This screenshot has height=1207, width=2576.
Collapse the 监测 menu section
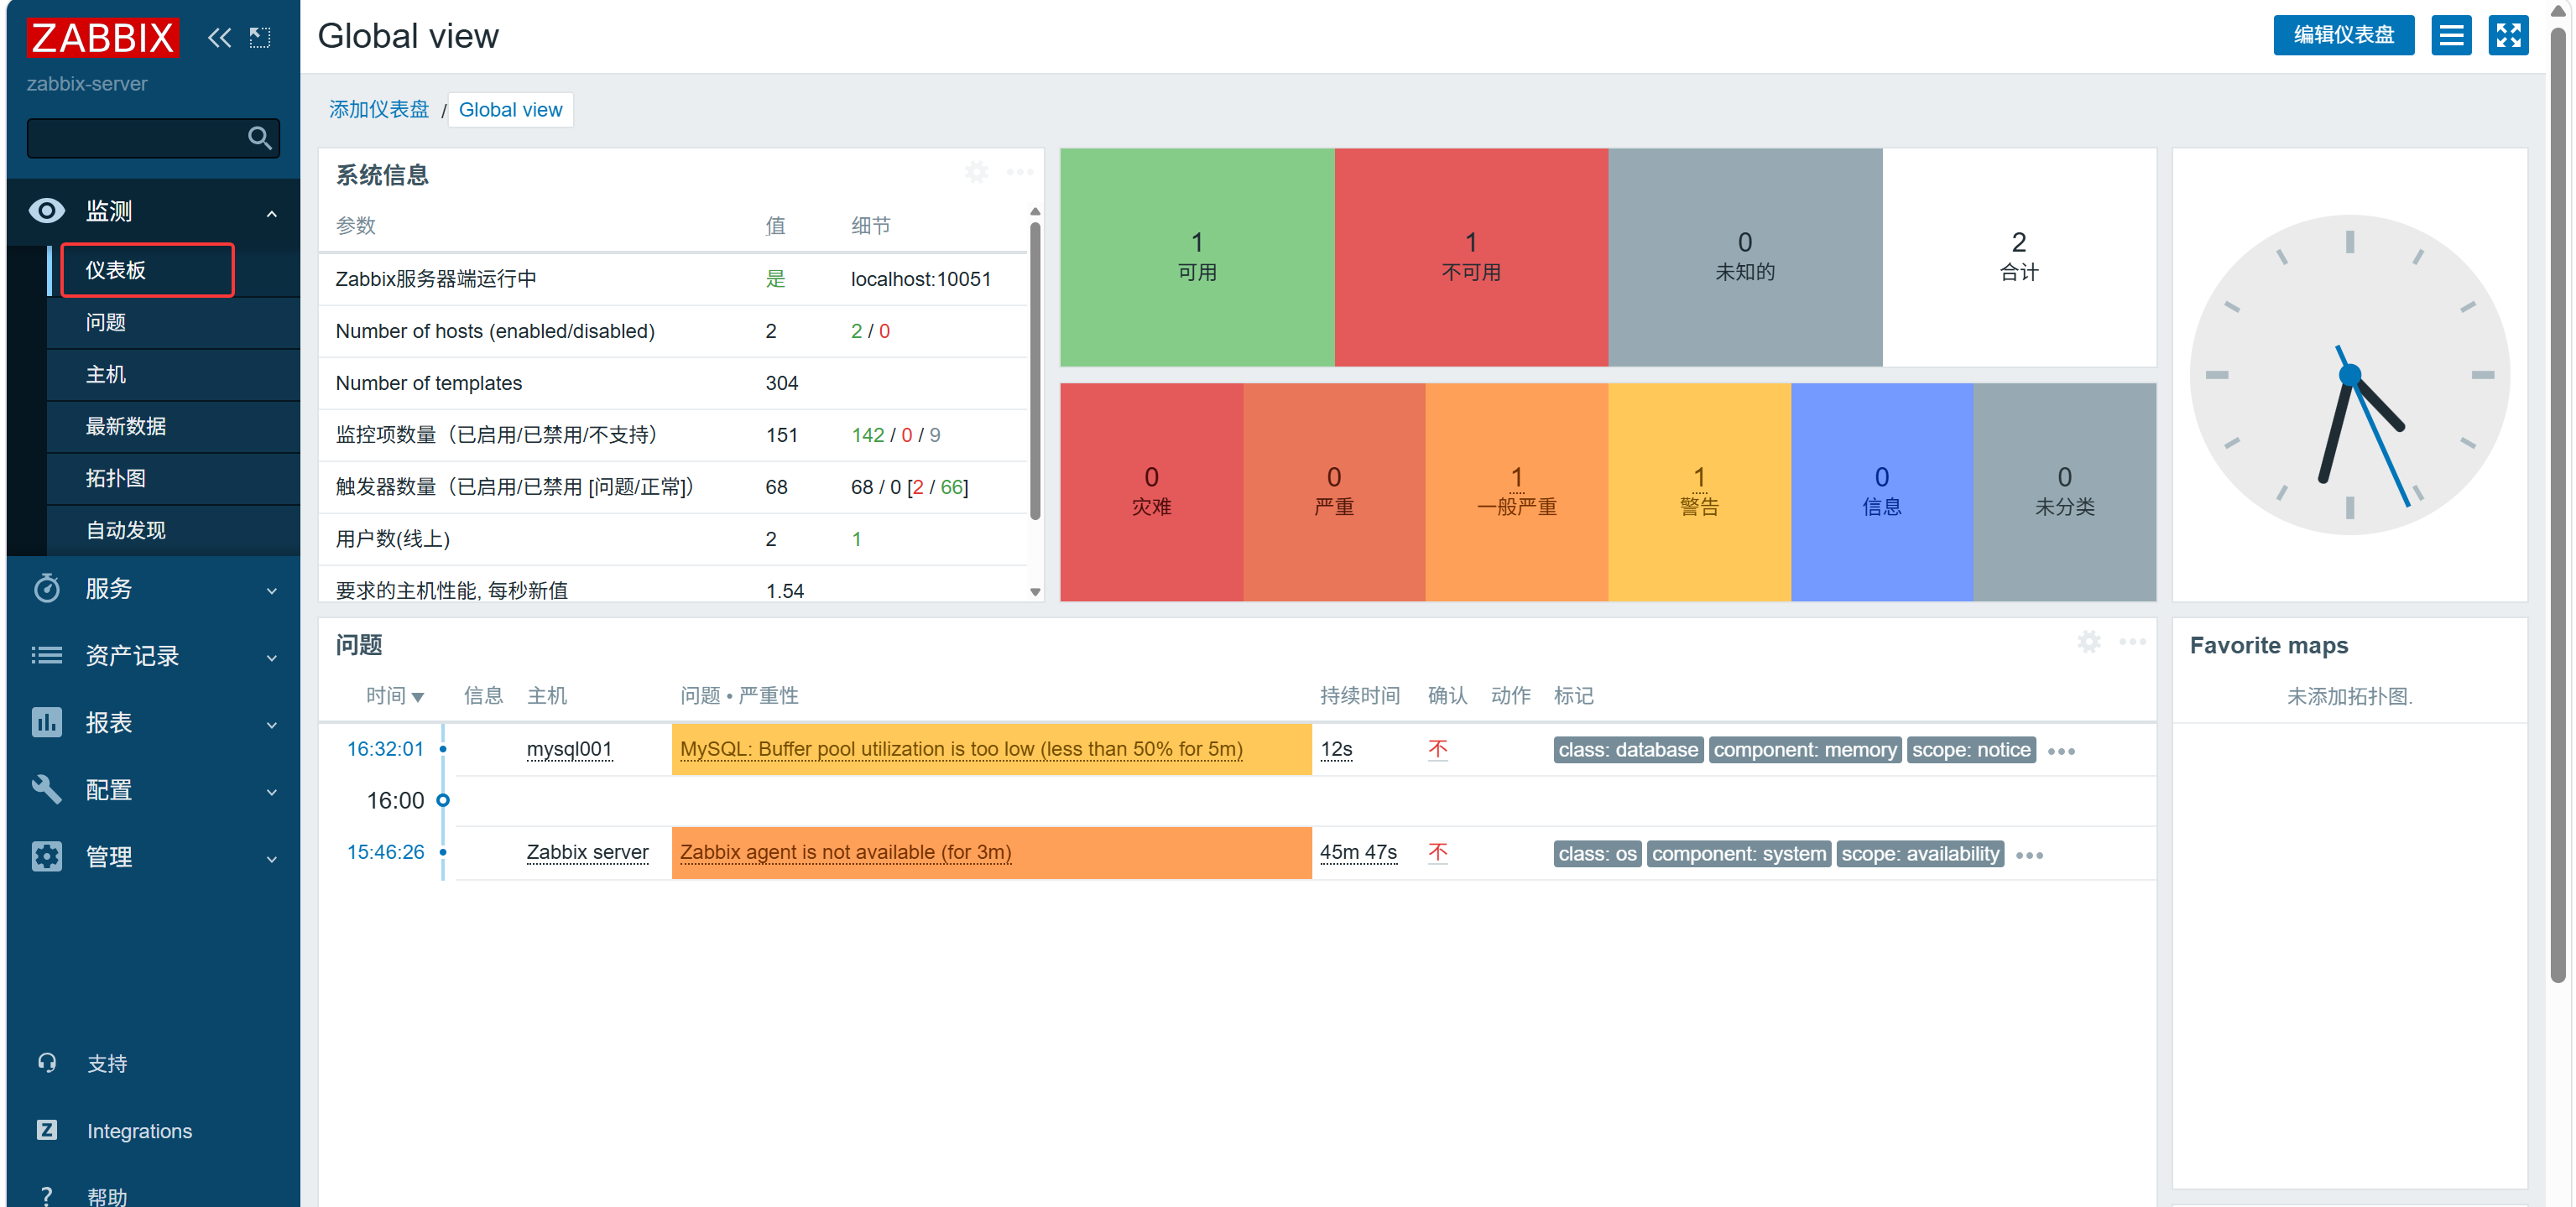tap(272, 213)
